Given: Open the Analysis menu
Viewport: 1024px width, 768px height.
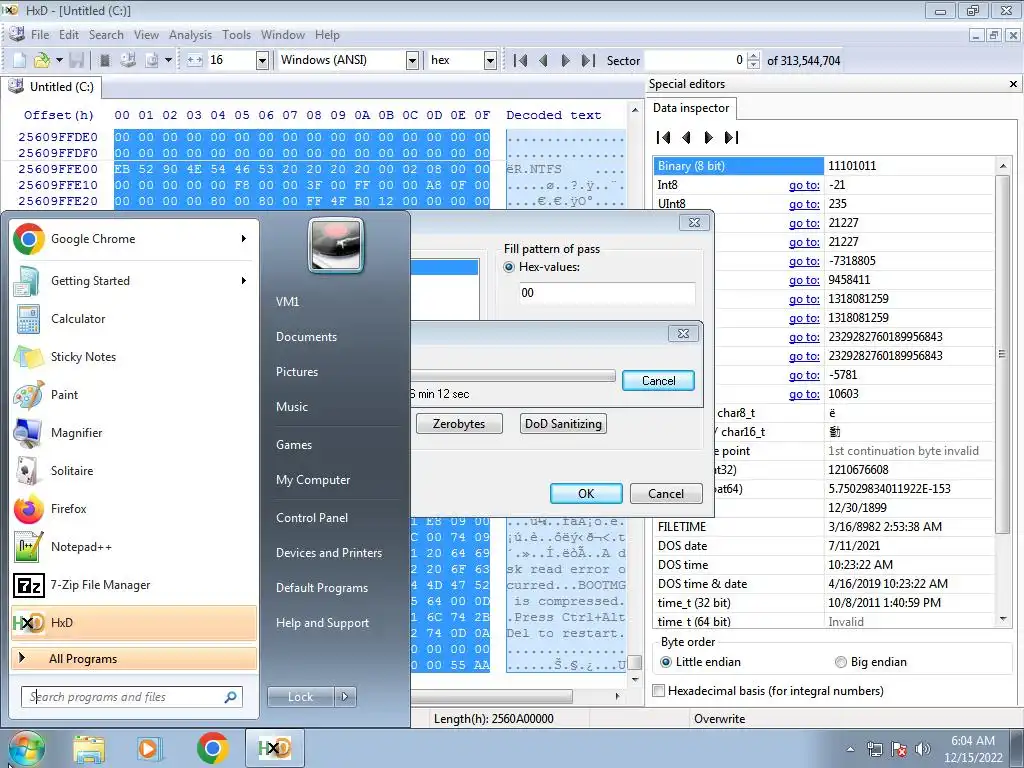Looking at the screenshot, I should point(190,35).
